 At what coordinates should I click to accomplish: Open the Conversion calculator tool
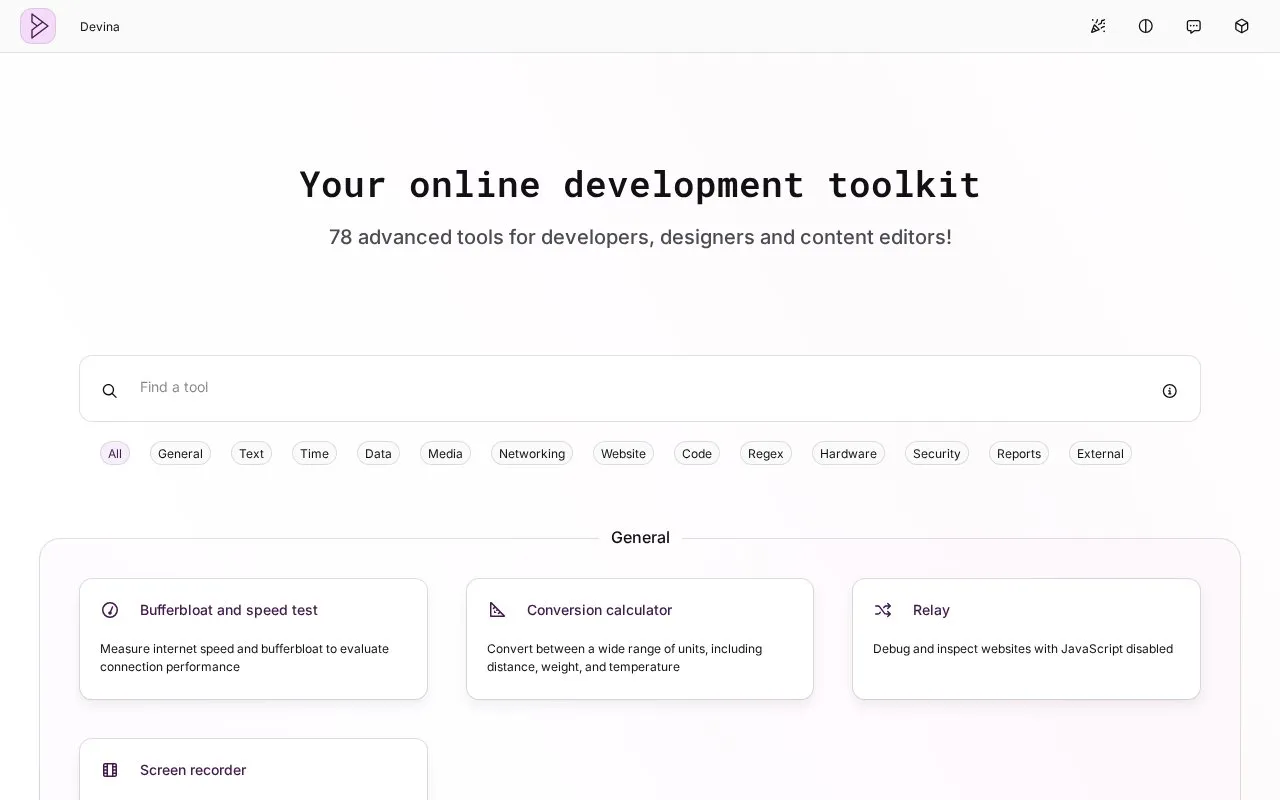[x=640, y=639]
